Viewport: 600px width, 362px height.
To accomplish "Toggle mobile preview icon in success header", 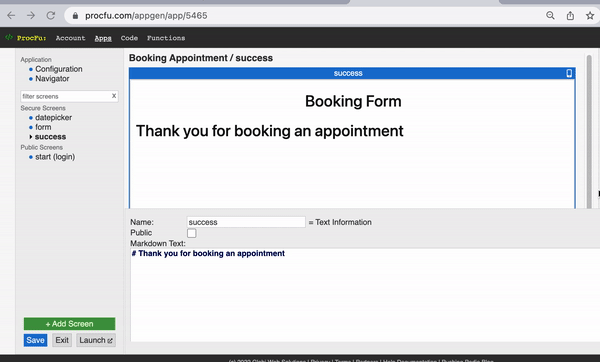I will coord(569,73).
